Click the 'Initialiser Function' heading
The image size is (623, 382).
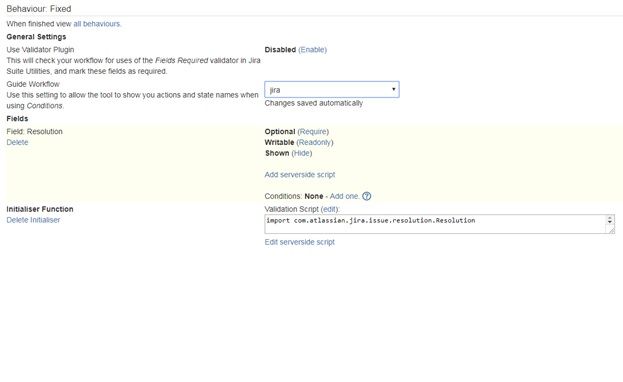(40, 209)
